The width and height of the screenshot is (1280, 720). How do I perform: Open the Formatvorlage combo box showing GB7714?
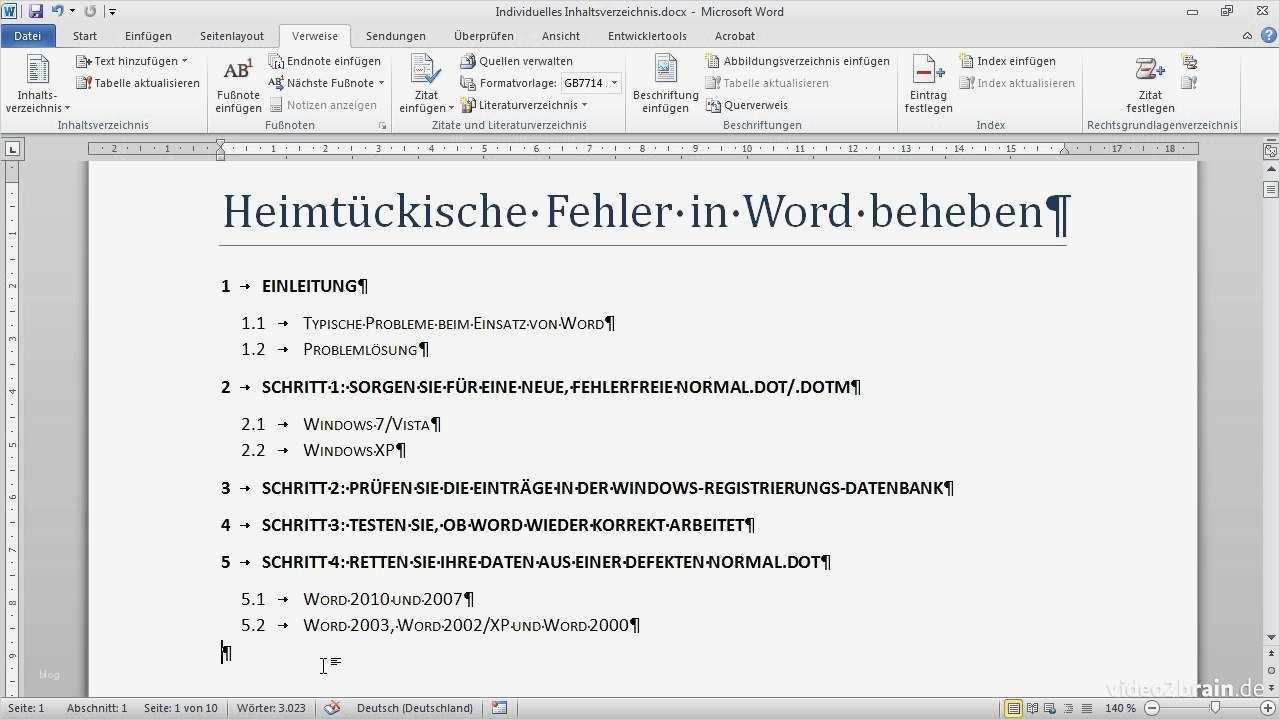click(590, 83)
